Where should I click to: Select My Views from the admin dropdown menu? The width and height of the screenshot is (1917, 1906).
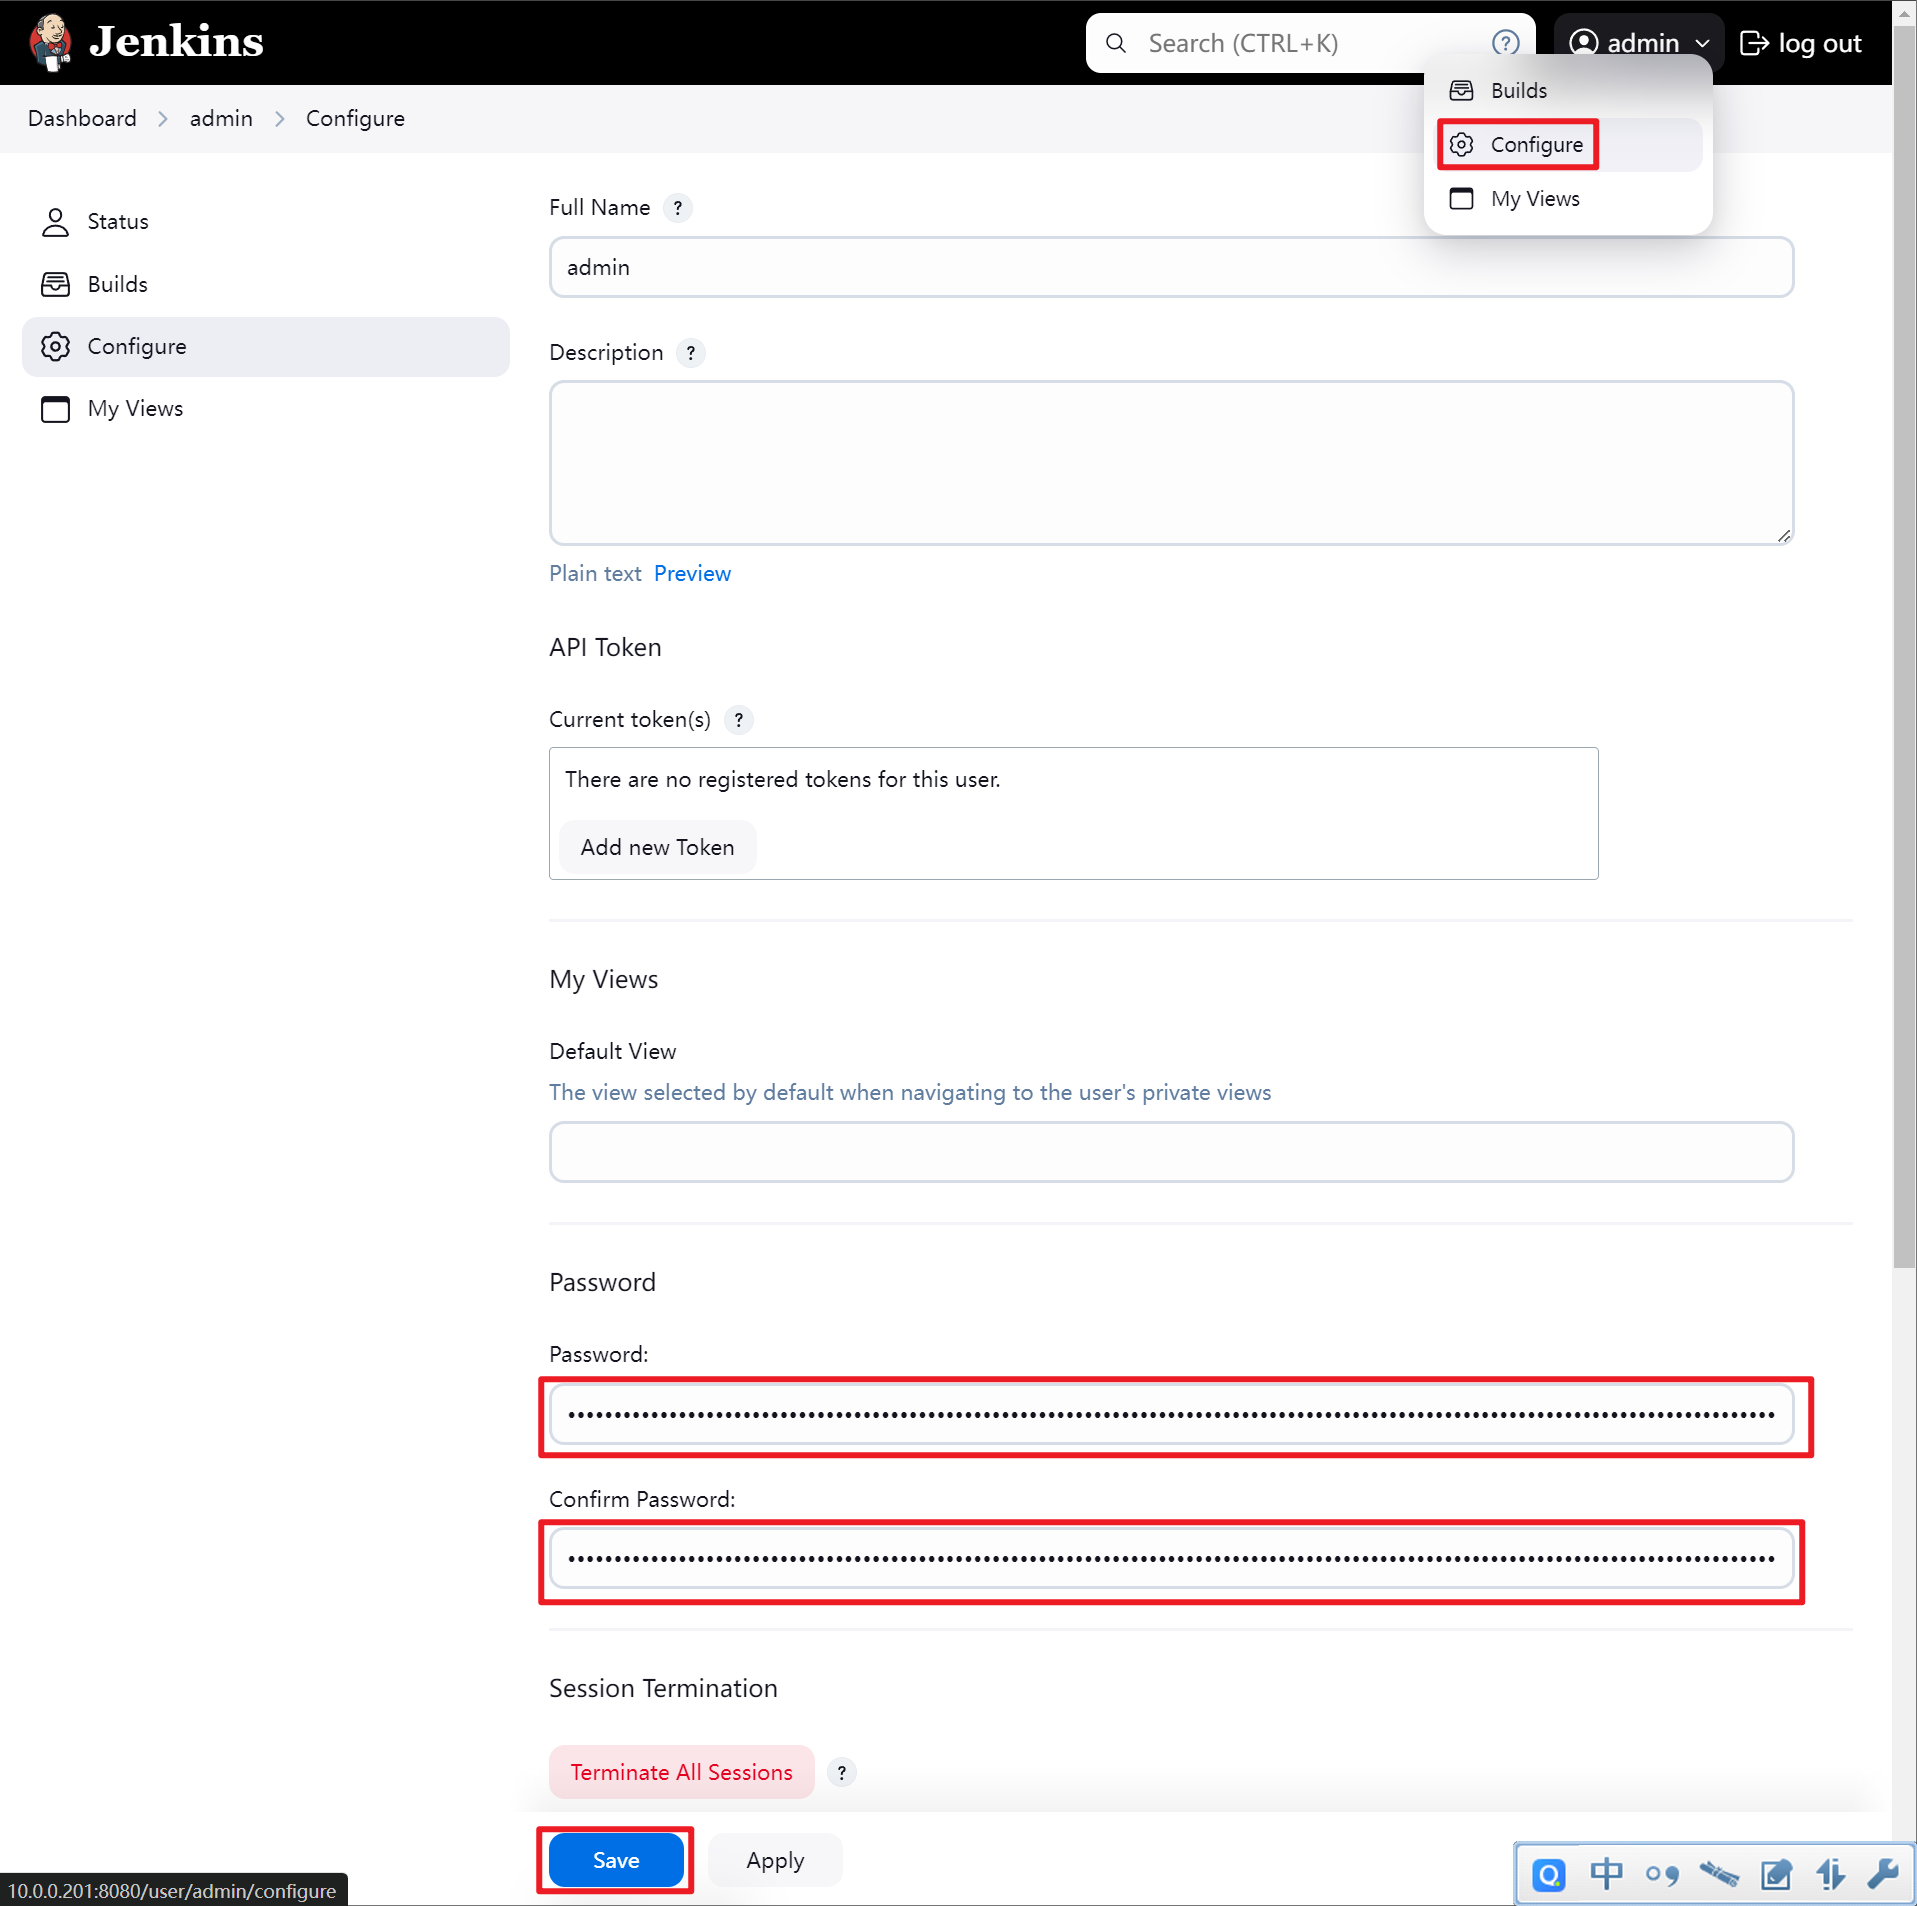pyautogui.click(x=1568, y=198)
